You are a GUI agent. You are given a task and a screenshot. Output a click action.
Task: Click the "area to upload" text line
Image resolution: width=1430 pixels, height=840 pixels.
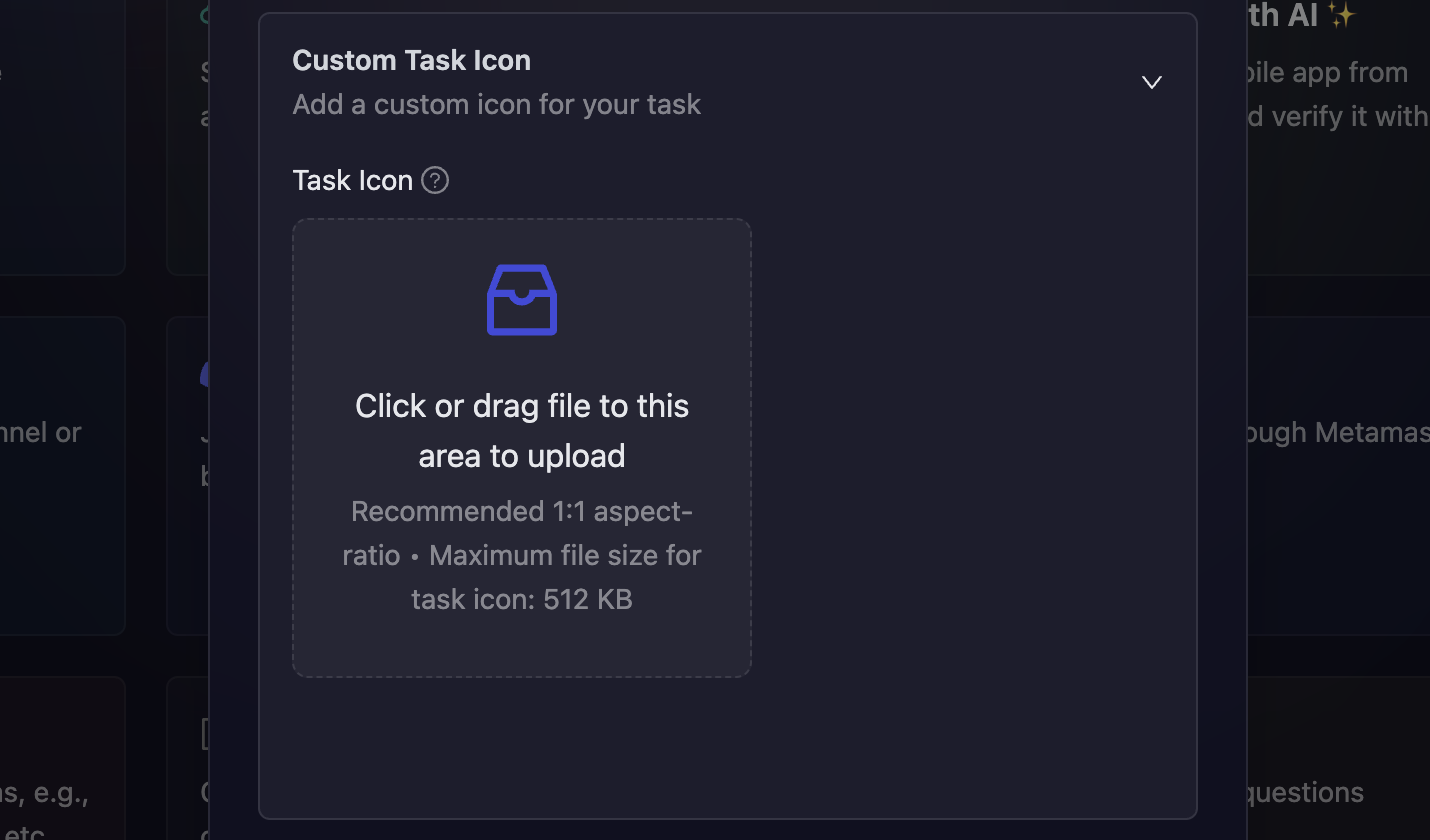(x=522, y=456)
